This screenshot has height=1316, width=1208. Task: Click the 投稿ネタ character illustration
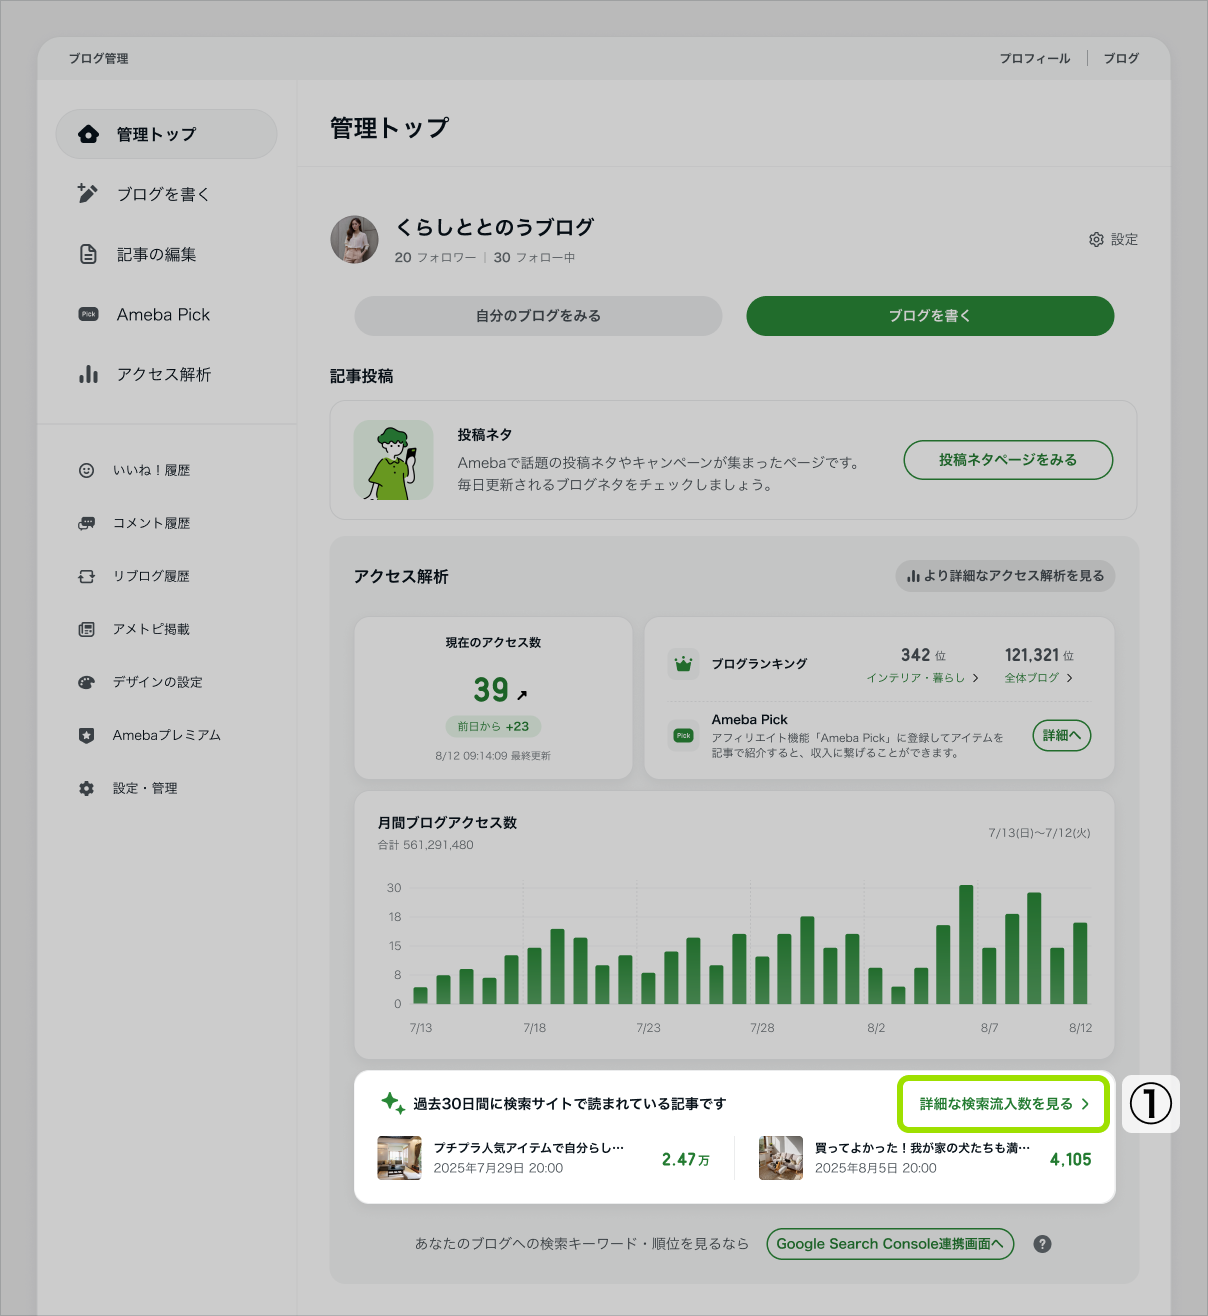pyautogui.click(x=393, y=460)
